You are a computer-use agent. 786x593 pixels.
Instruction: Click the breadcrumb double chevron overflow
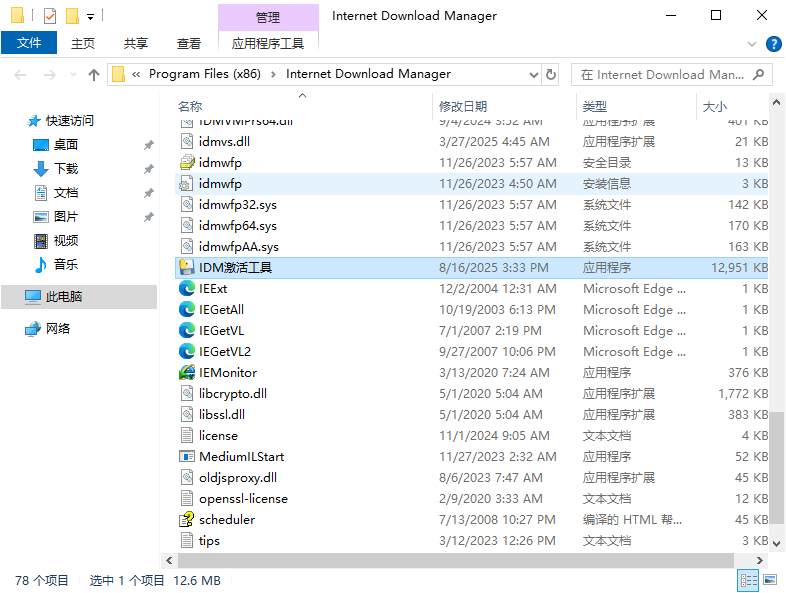point(136,75)
